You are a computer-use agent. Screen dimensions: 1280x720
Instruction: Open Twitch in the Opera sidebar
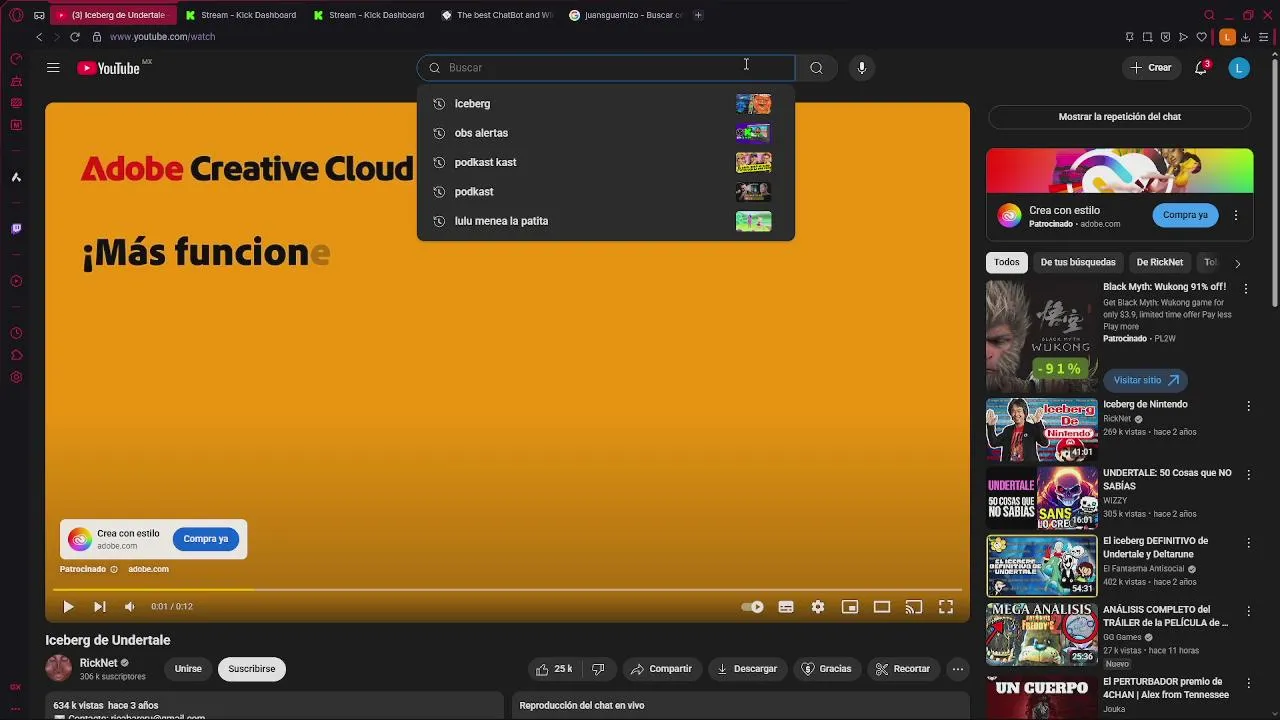(16, 229)
